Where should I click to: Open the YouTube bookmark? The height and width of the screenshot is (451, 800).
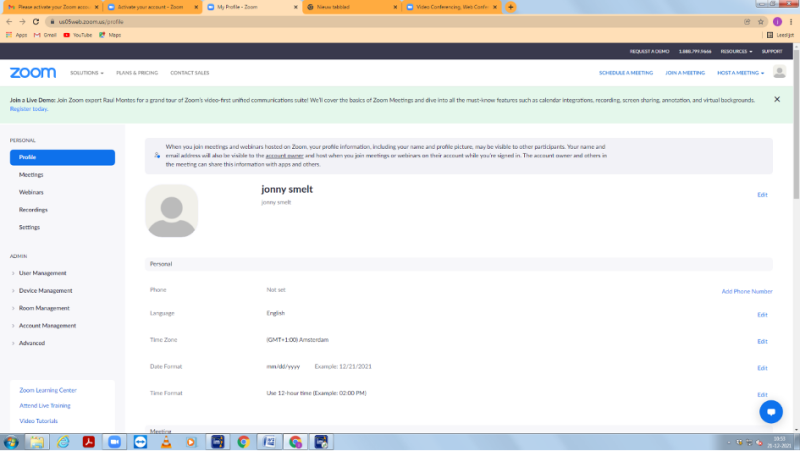pyautogui.click(x=78, y=35)
